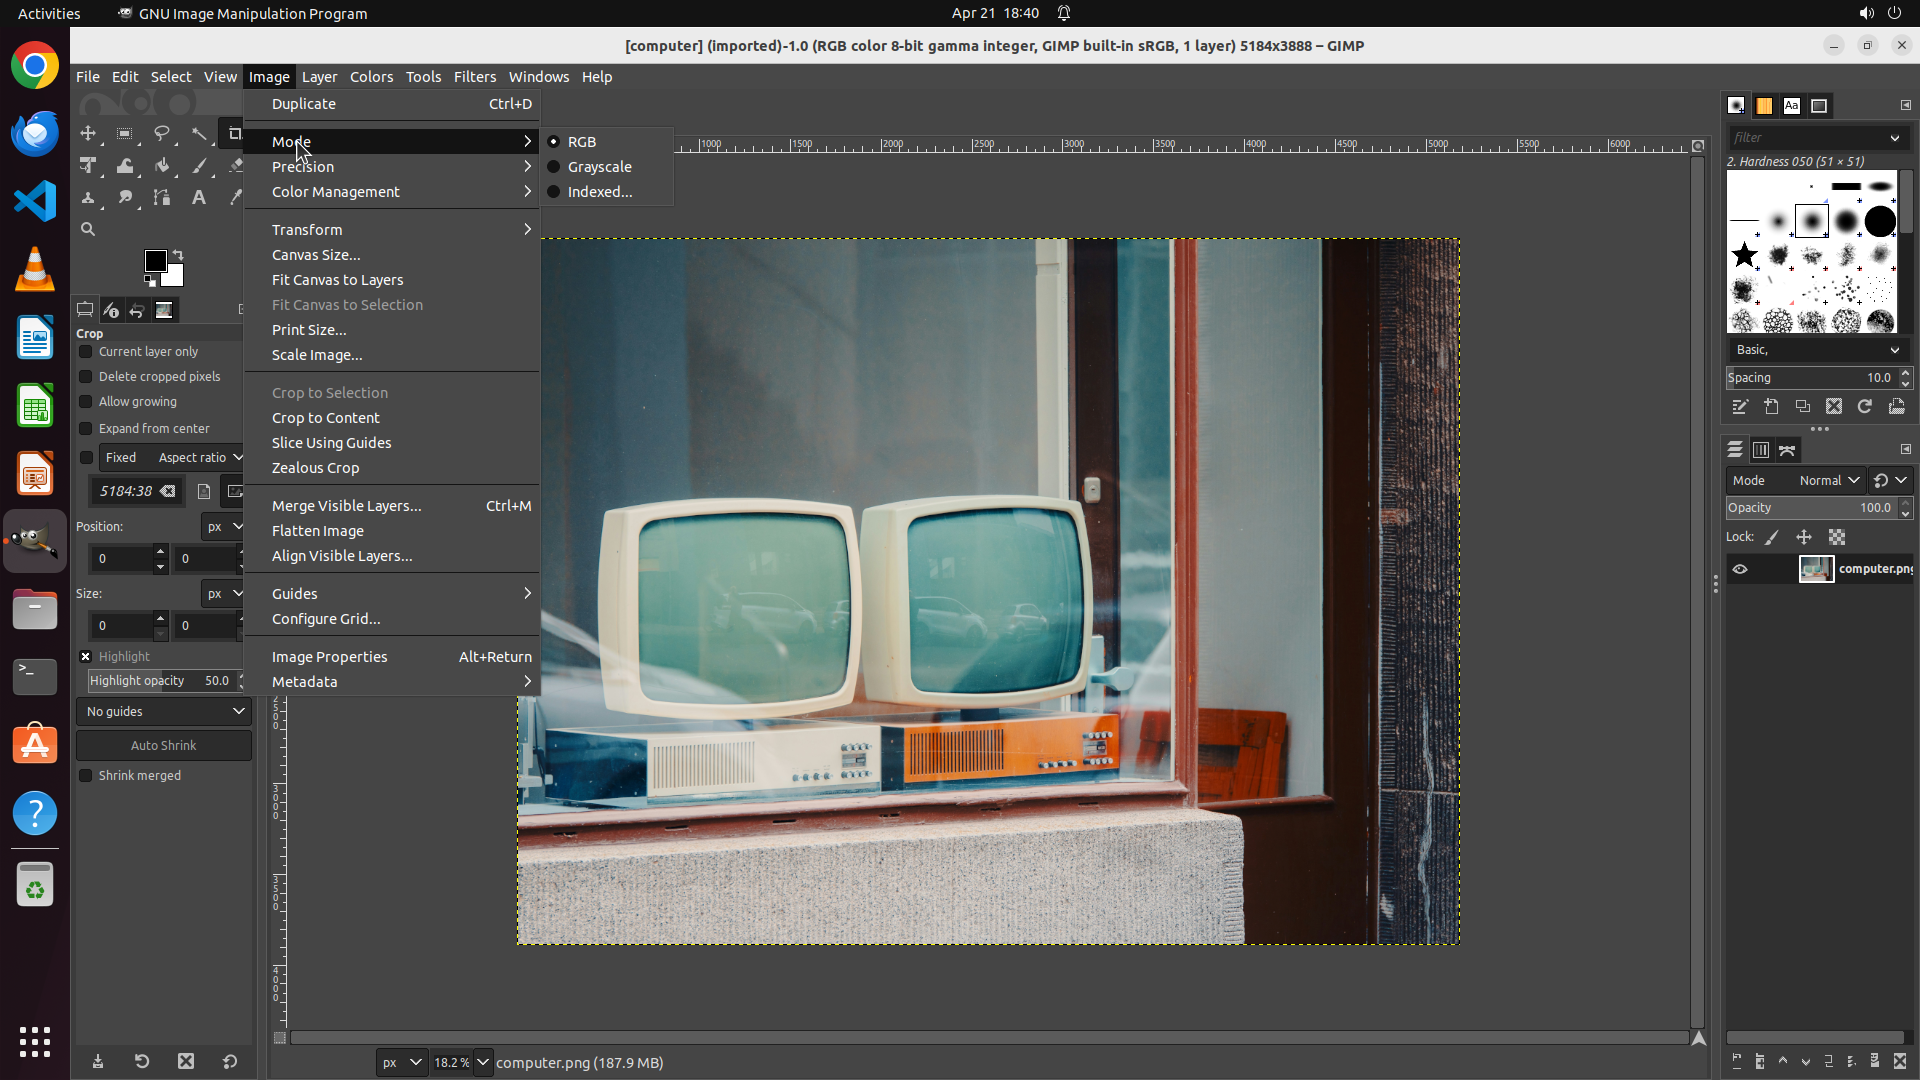Hide the computer.png layer with eye icon
The width and height of the screenshot is (1920, 1080).
click(1740, 569)
